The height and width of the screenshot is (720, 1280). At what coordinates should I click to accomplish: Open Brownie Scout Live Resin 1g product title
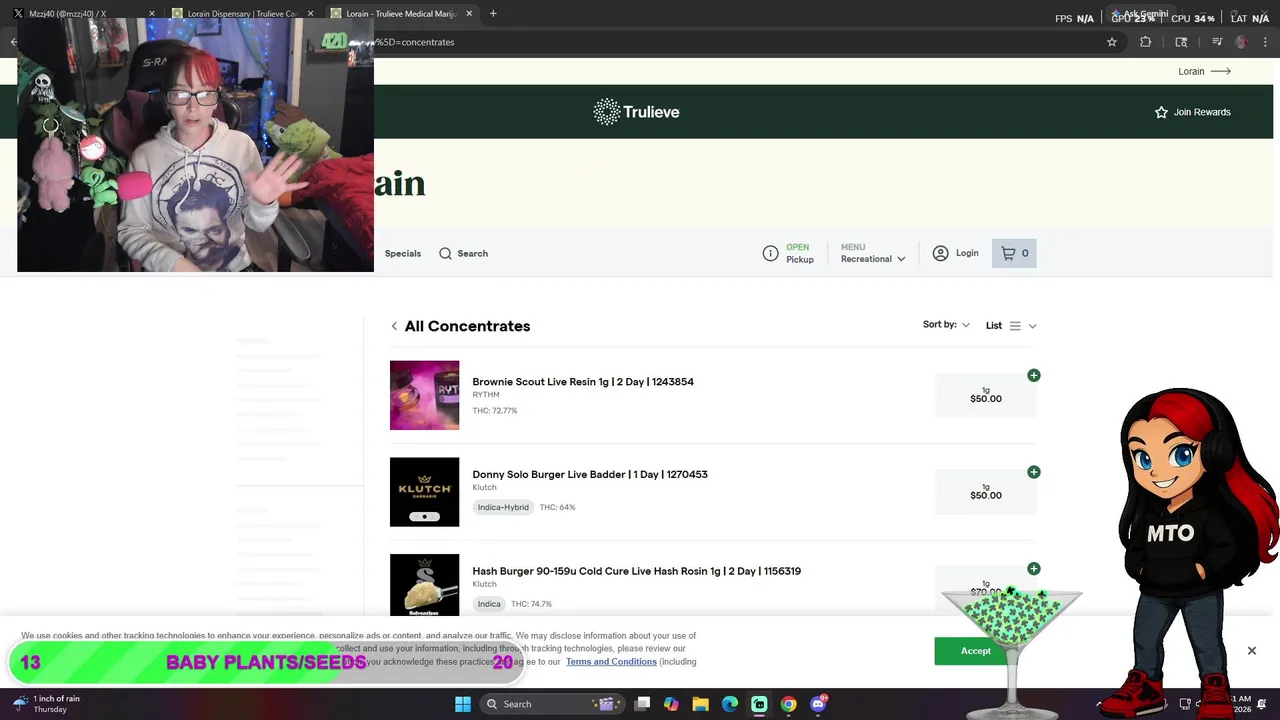[x=583, y=381]
